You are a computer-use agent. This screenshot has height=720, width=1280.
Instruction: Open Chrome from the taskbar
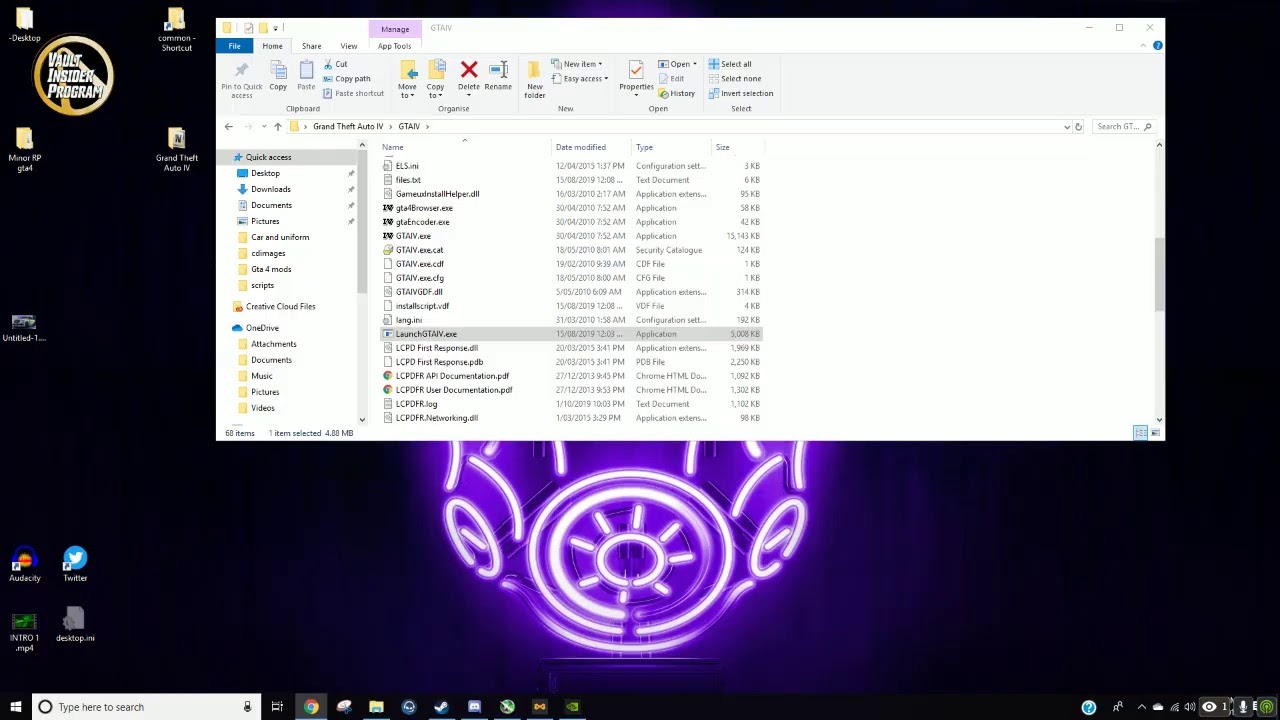(x=311, y=707)
